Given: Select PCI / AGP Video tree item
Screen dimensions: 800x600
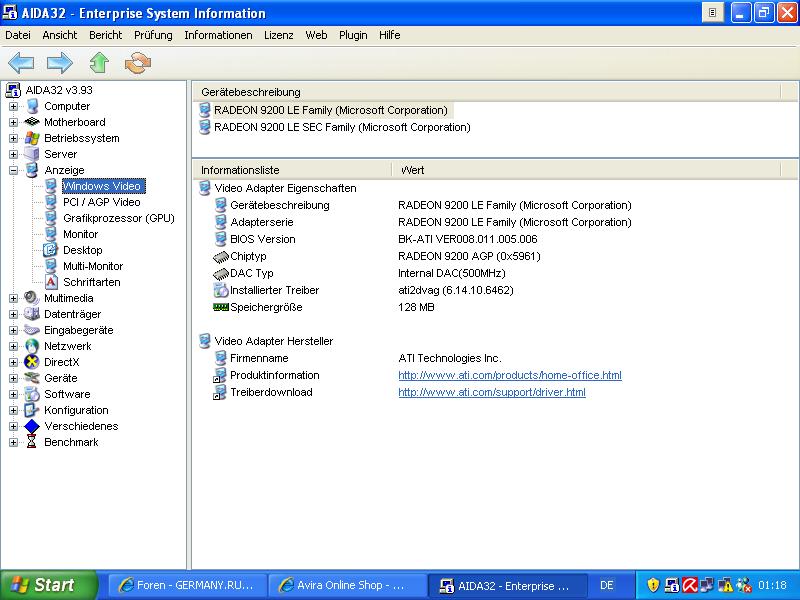Looking at the screenshot, I should click(102, 202).
